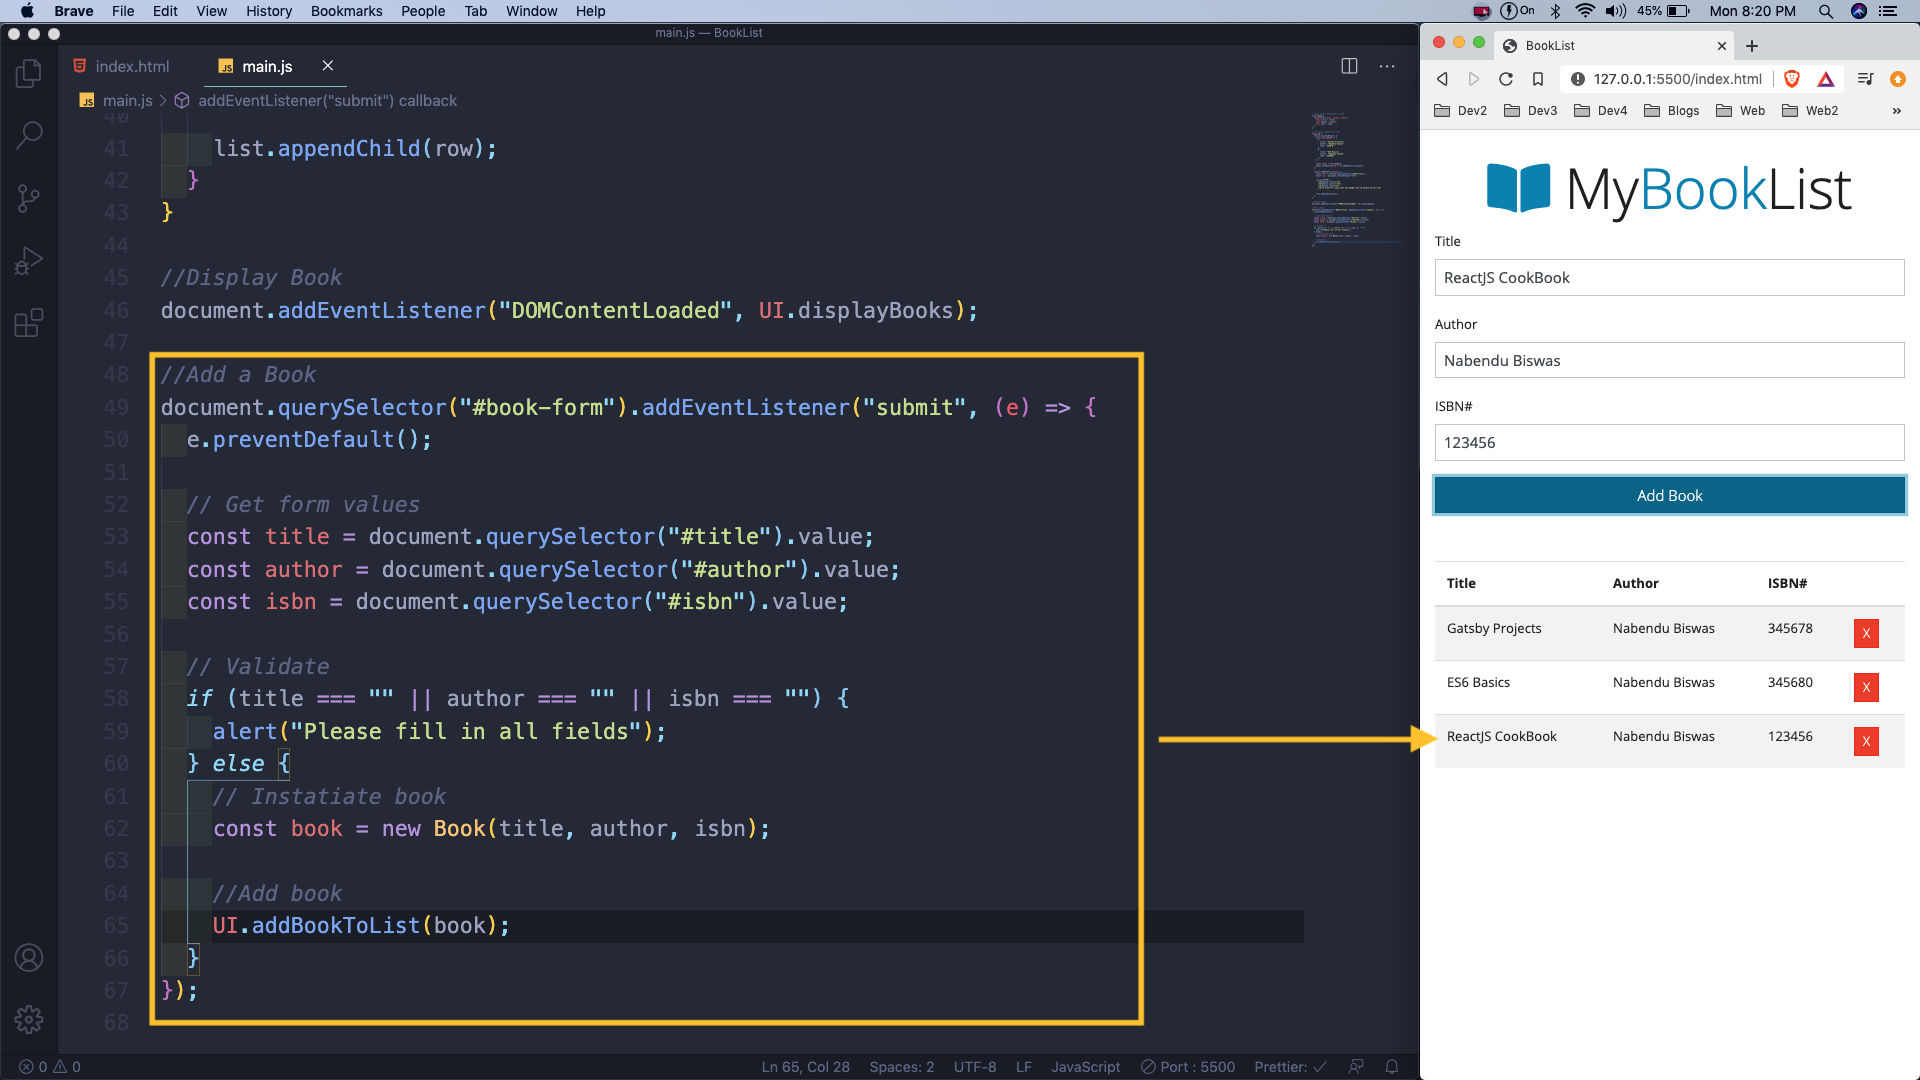1920x1080 pixels.
Task: Click the ISBN# input field
Action: 1669,443
